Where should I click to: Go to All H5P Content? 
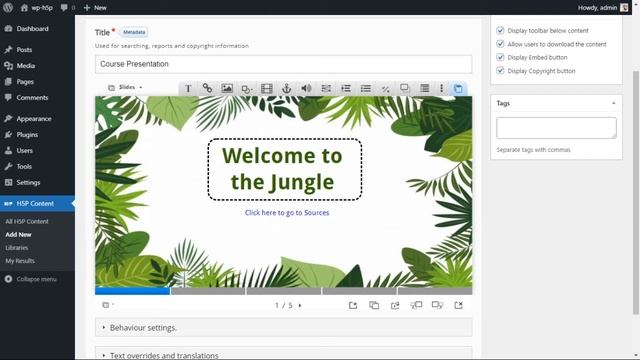pyautogui.click(x=27, y=221)
